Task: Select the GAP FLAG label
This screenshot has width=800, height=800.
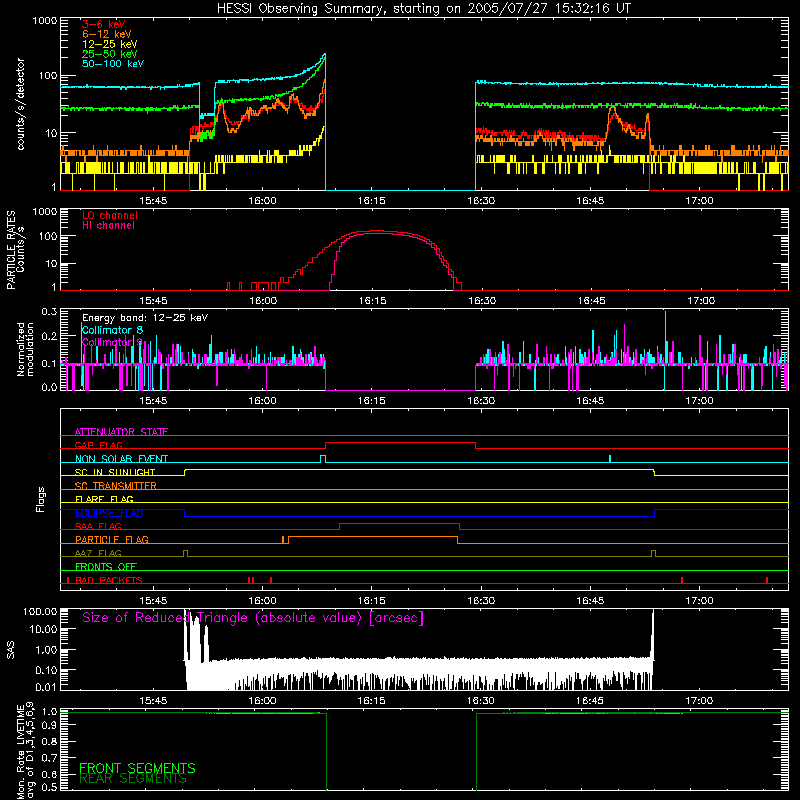Action: 98,445
